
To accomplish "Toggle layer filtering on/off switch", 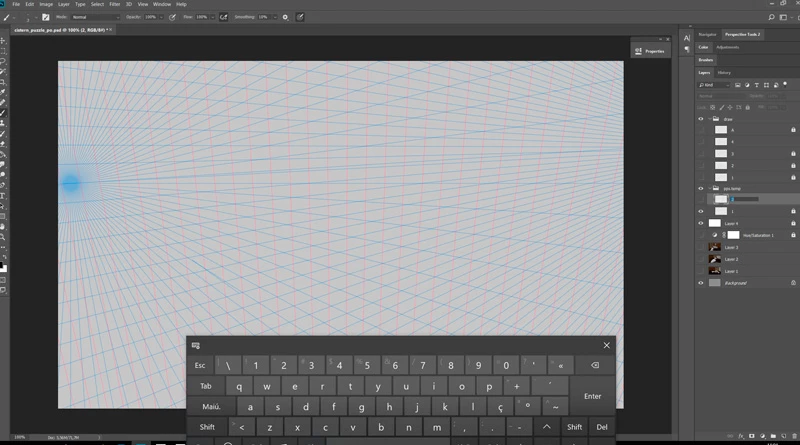I will pos(785,84).
